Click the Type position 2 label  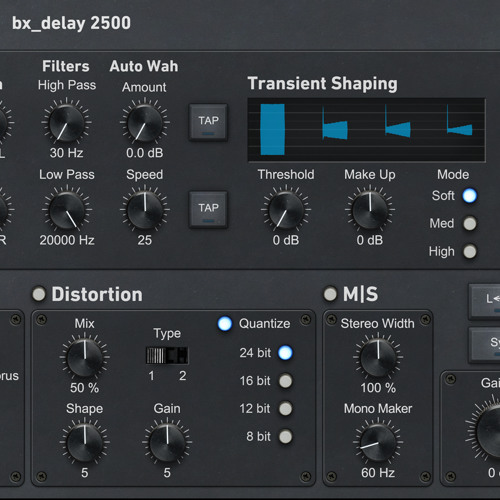pyautogui.click(x=183, y=376)
